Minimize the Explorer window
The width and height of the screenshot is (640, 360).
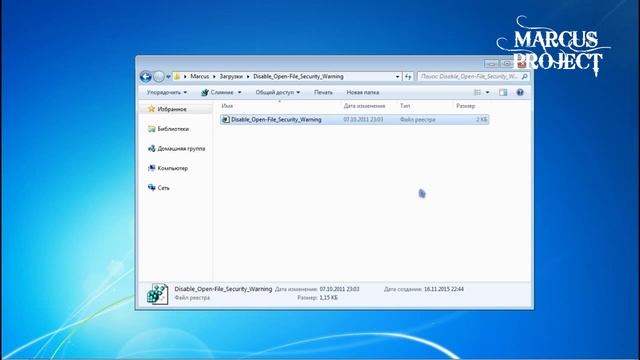click(x=491, y=64)
